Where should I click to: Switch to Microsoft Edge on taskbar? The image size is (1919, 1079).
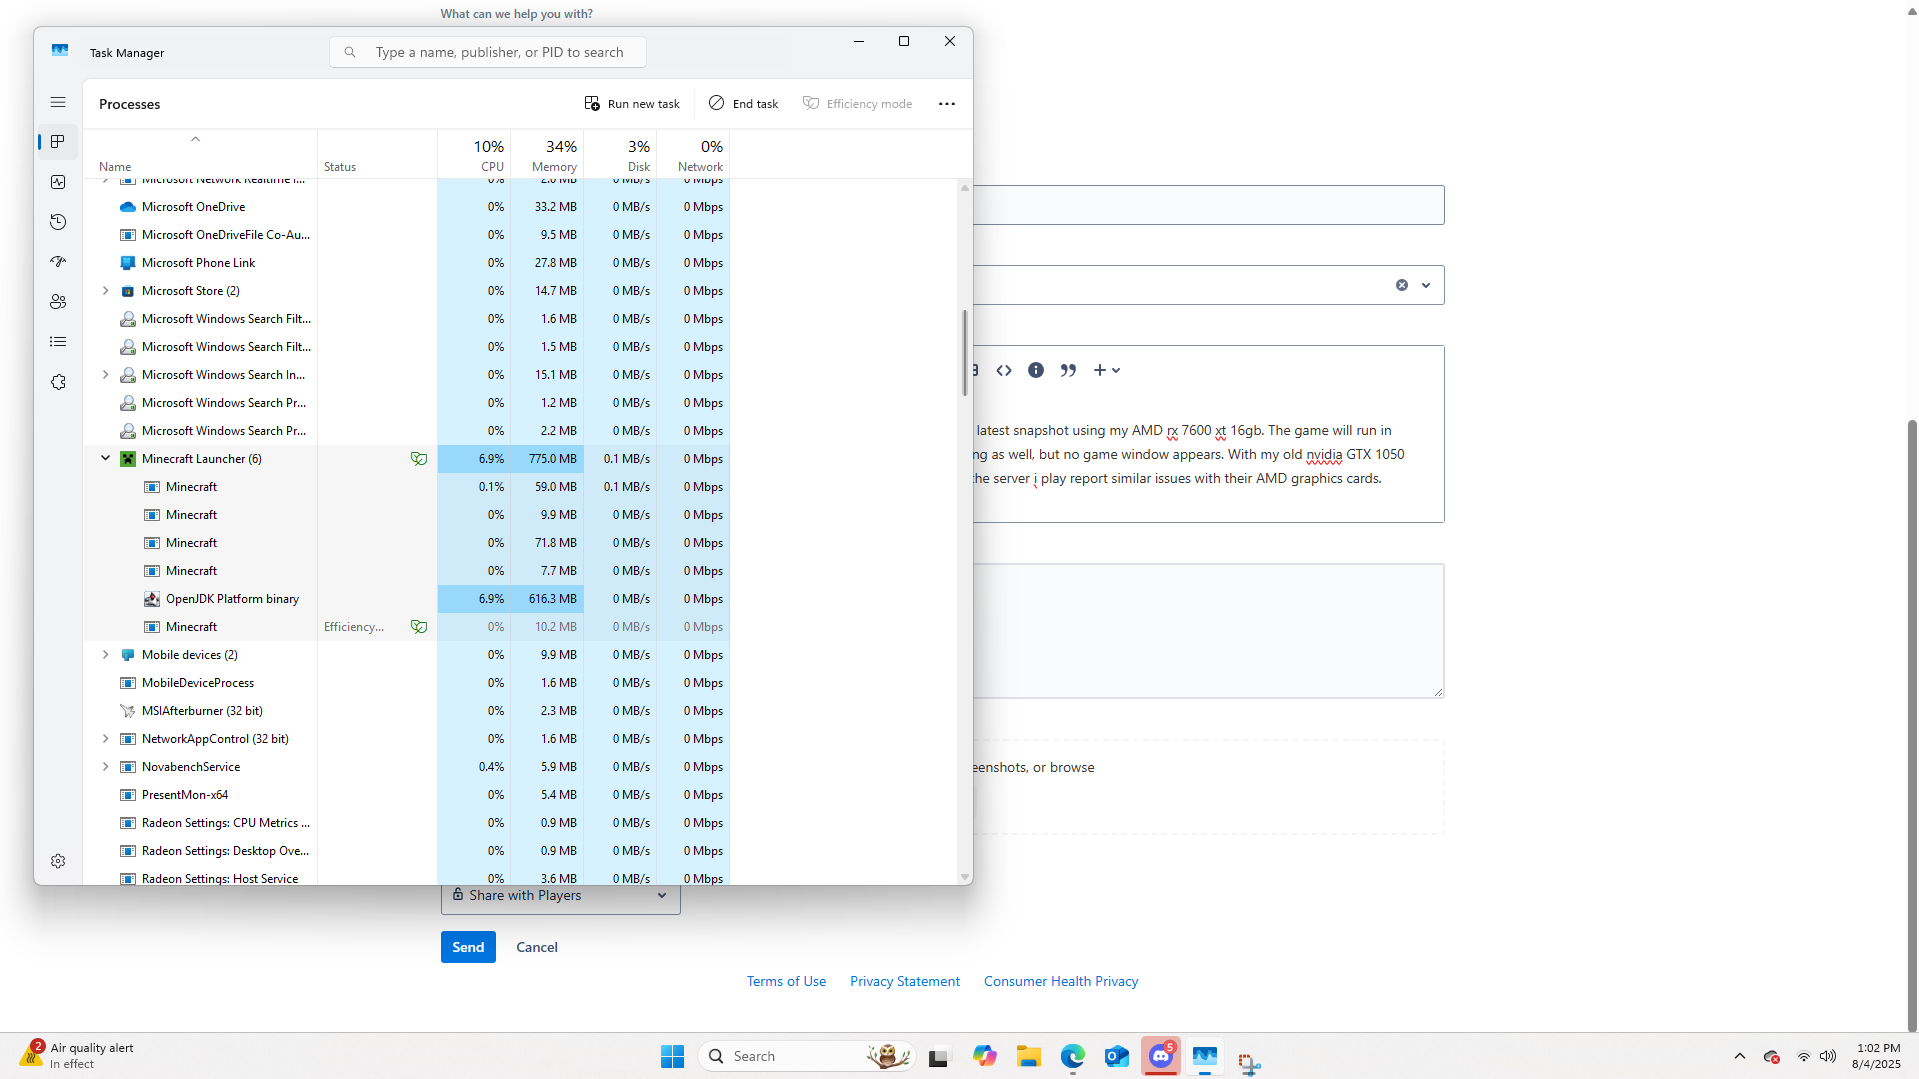[1073, 1056]
